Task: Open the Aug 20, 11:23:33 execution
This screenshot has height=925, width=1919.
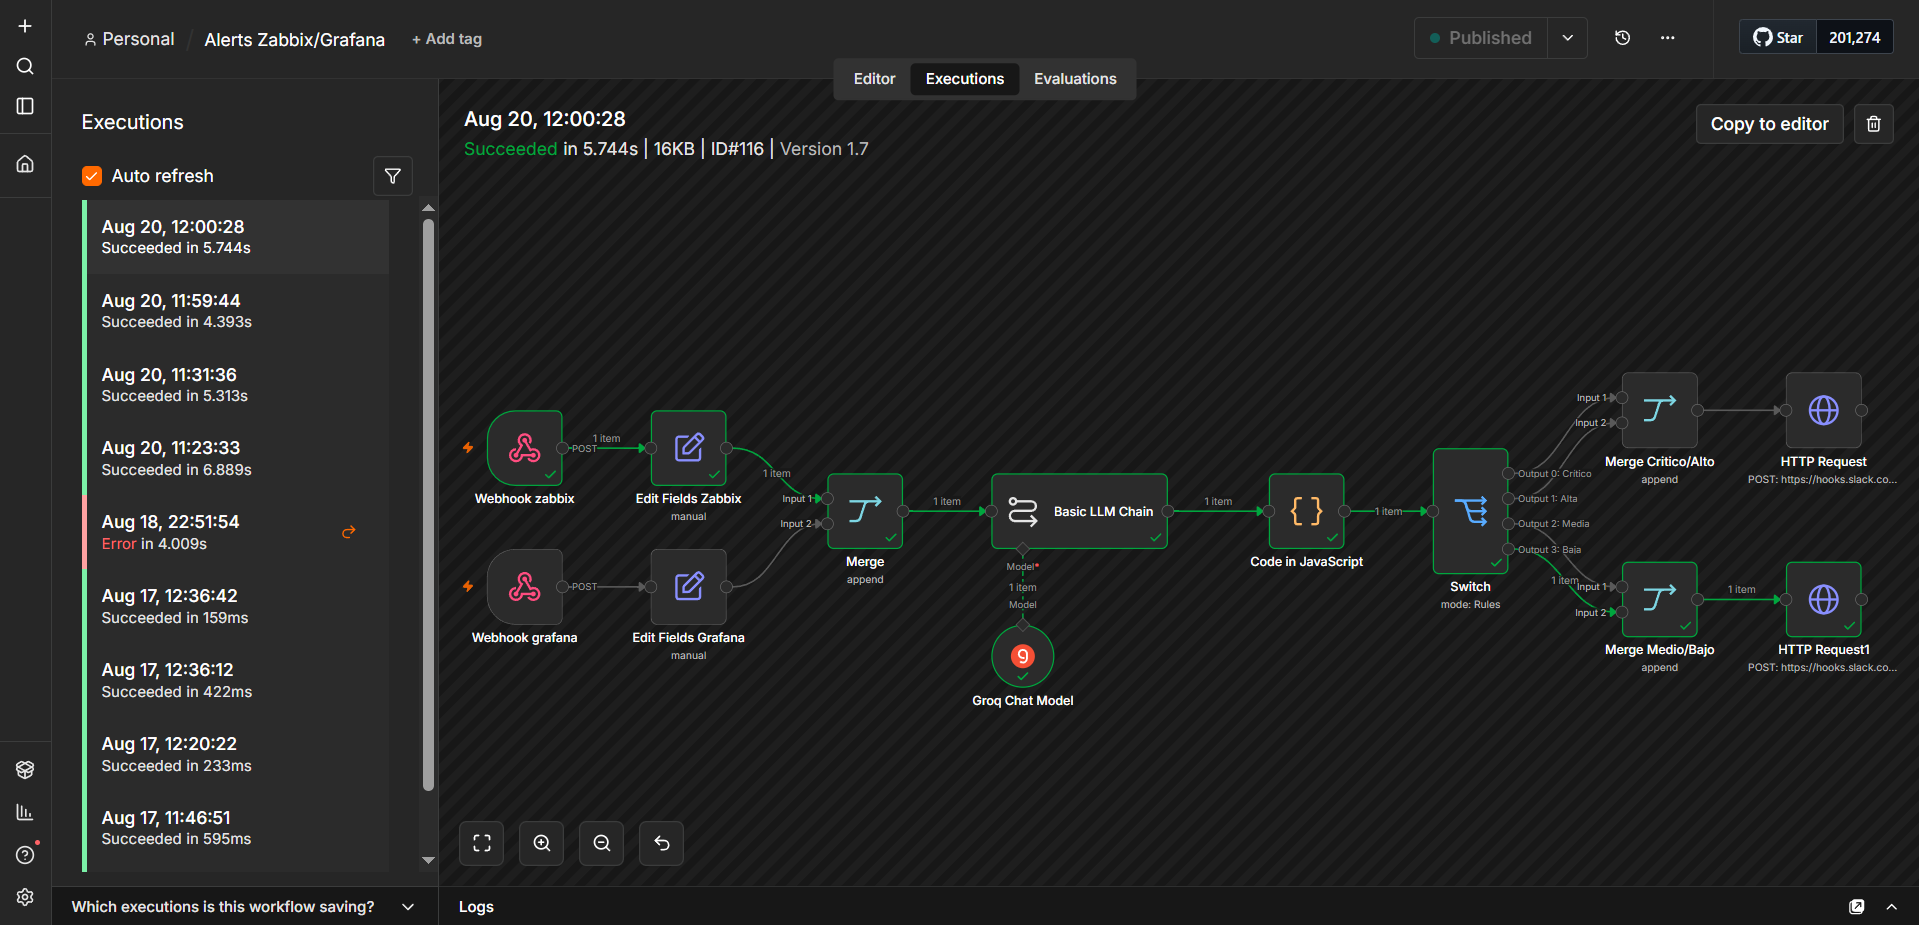Action: click(236, 458)
